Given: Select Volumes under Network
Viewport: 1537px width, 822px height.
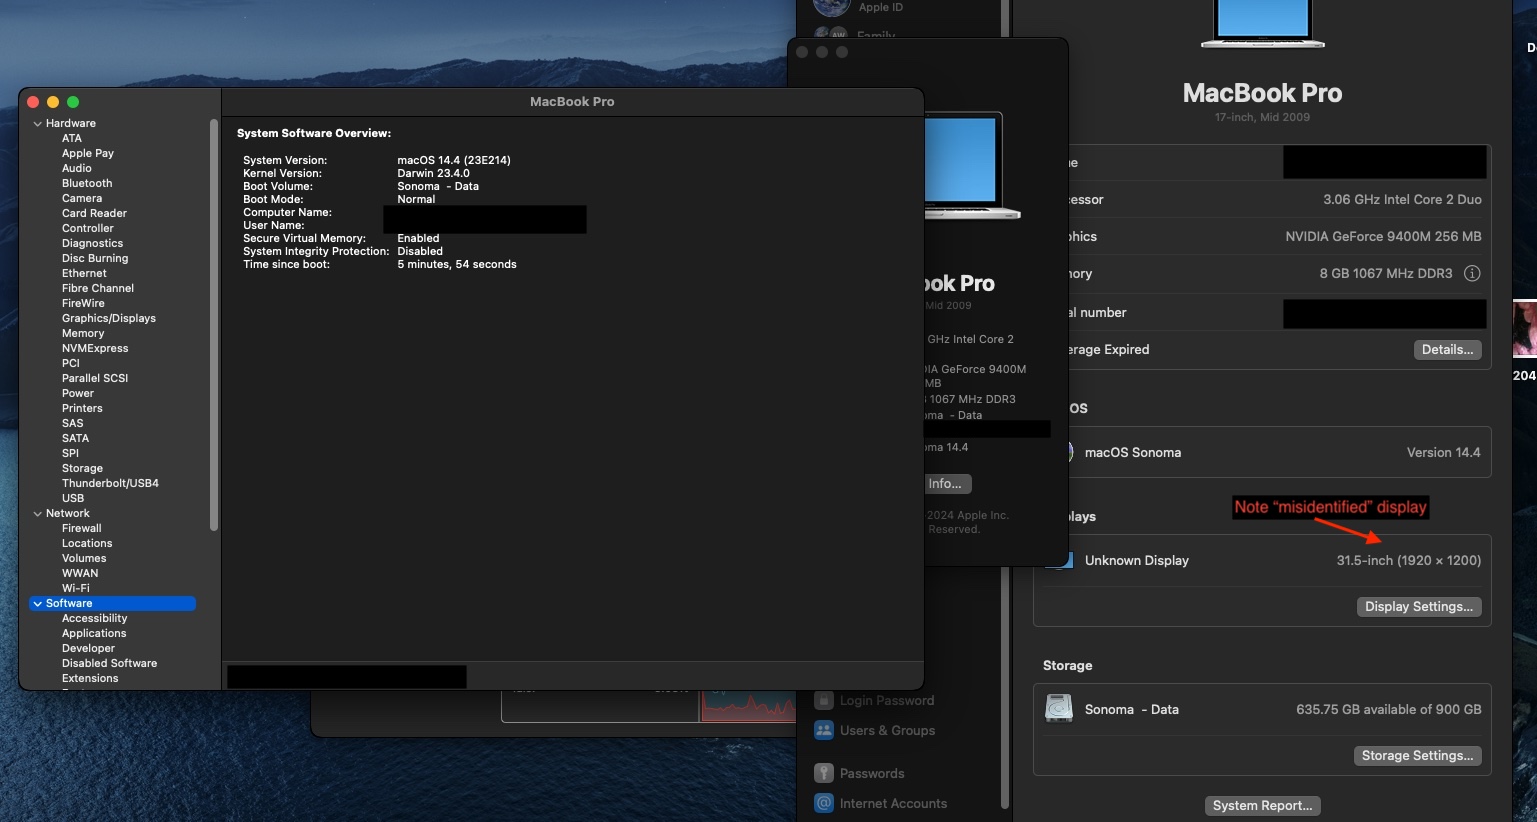Looking at the screenshot, I should point(84,559).
